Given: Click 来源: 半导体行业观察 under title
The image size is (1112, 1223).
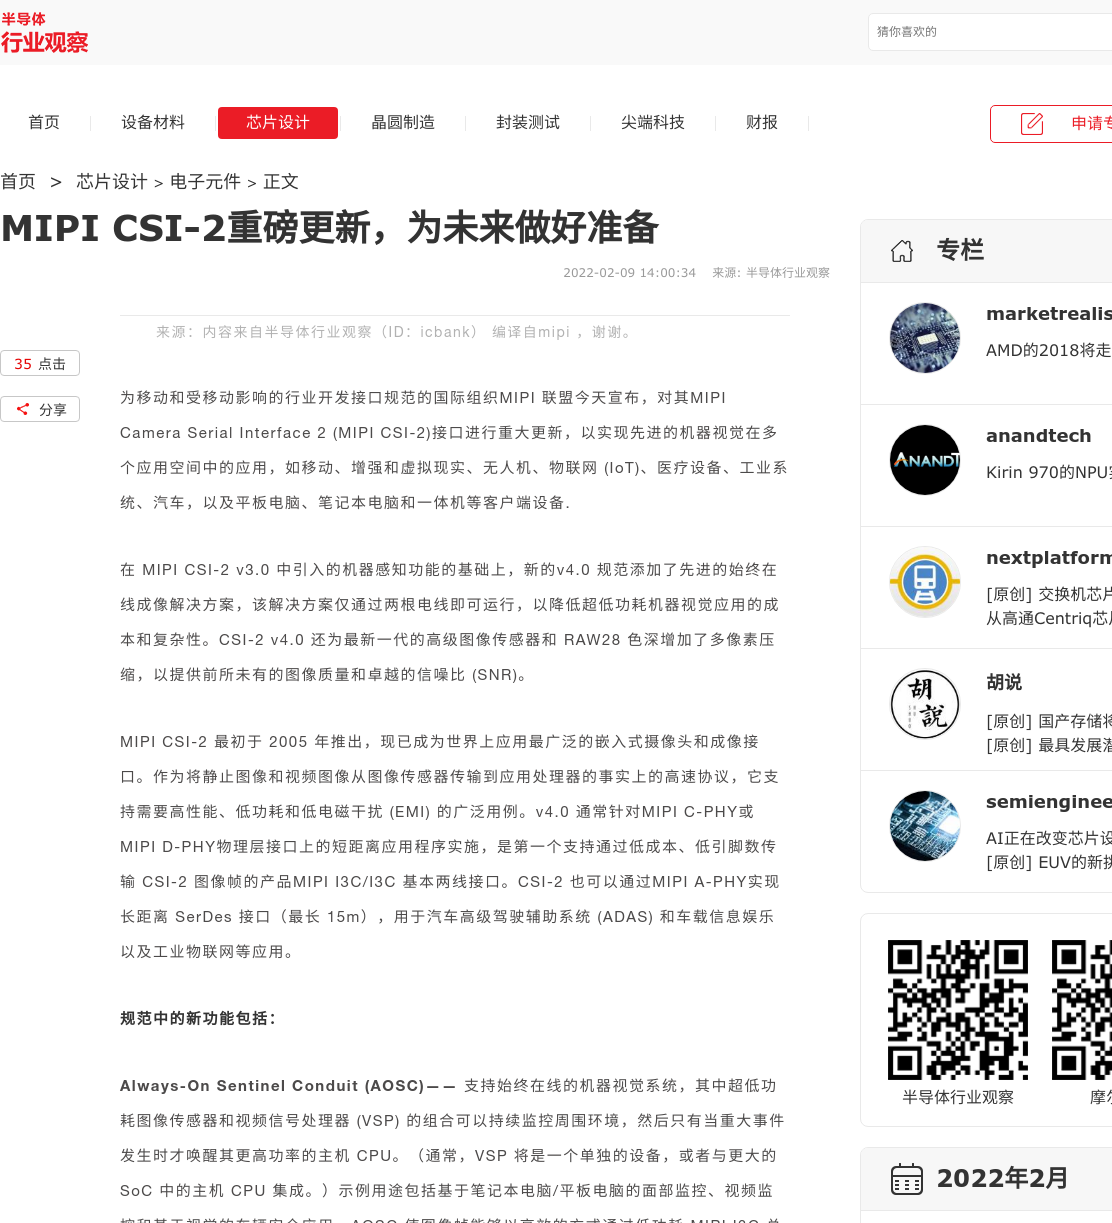Looking at the screenshot, I should [771, 273].
